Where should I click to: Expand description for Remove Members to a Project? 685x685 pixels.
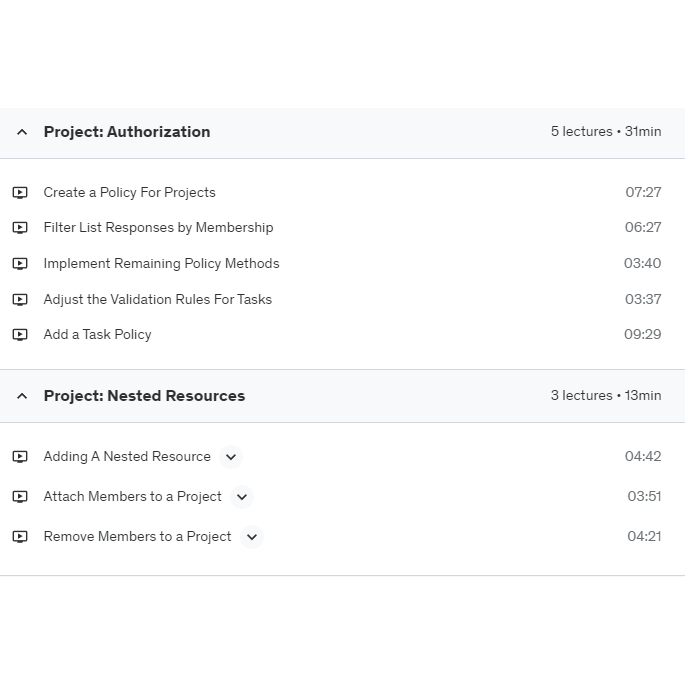252,537
